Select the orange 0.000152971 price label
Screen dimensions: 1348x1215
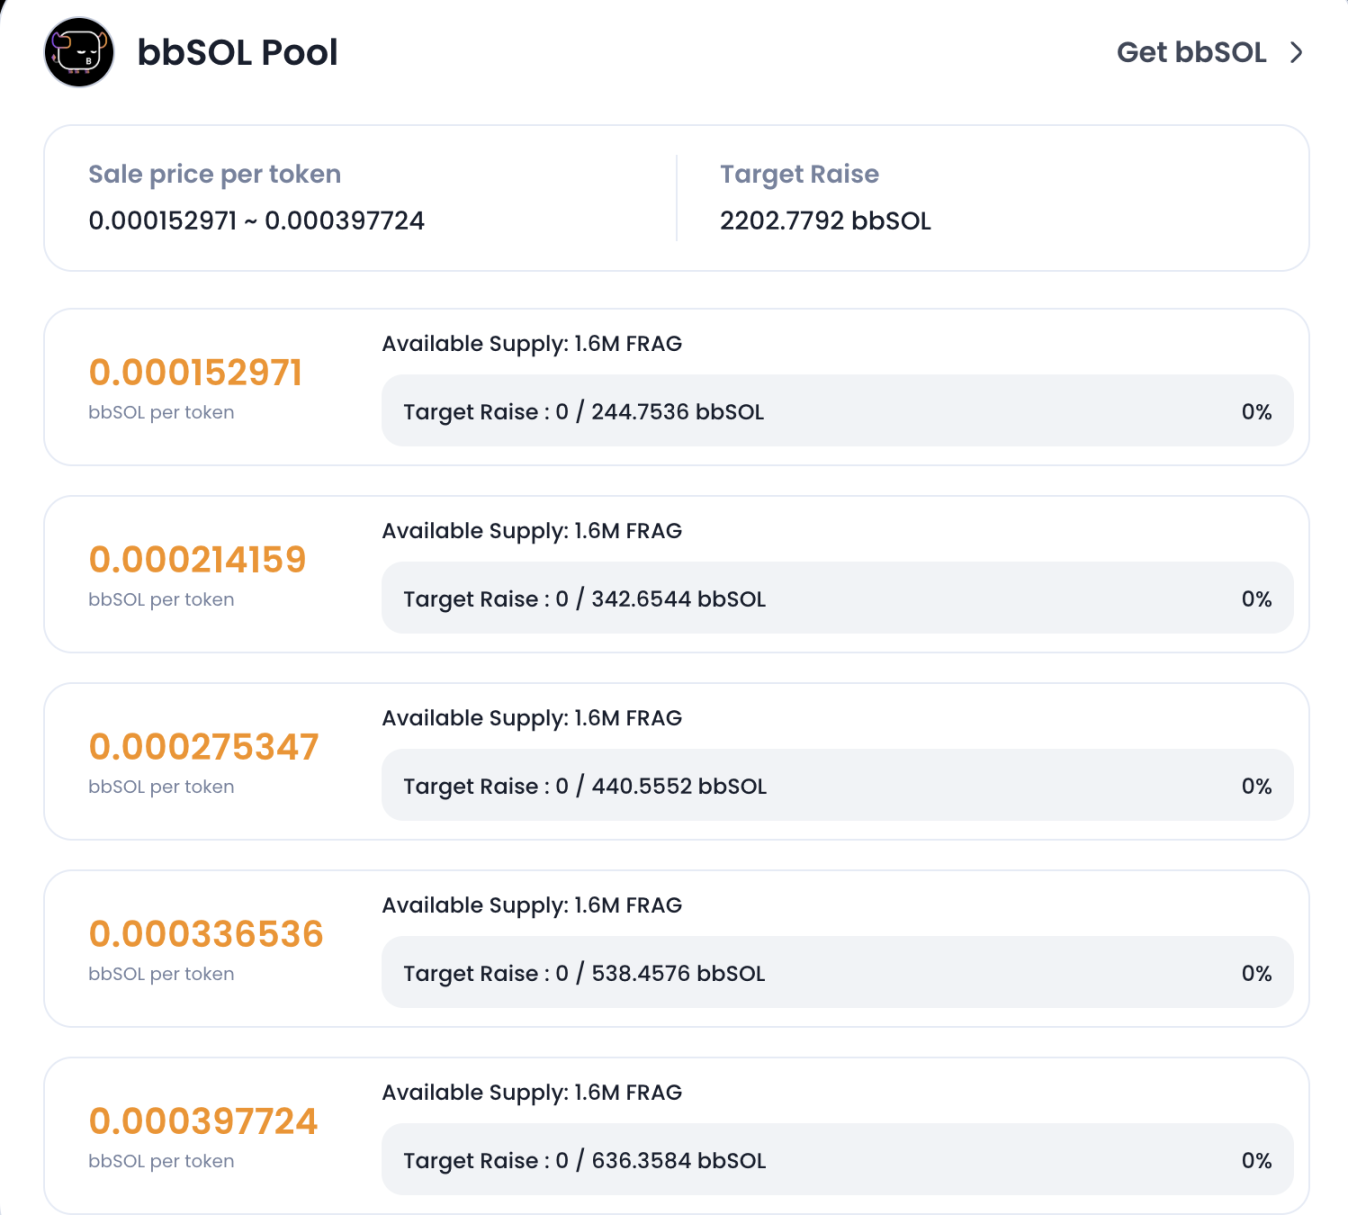[x=195, y=372]
